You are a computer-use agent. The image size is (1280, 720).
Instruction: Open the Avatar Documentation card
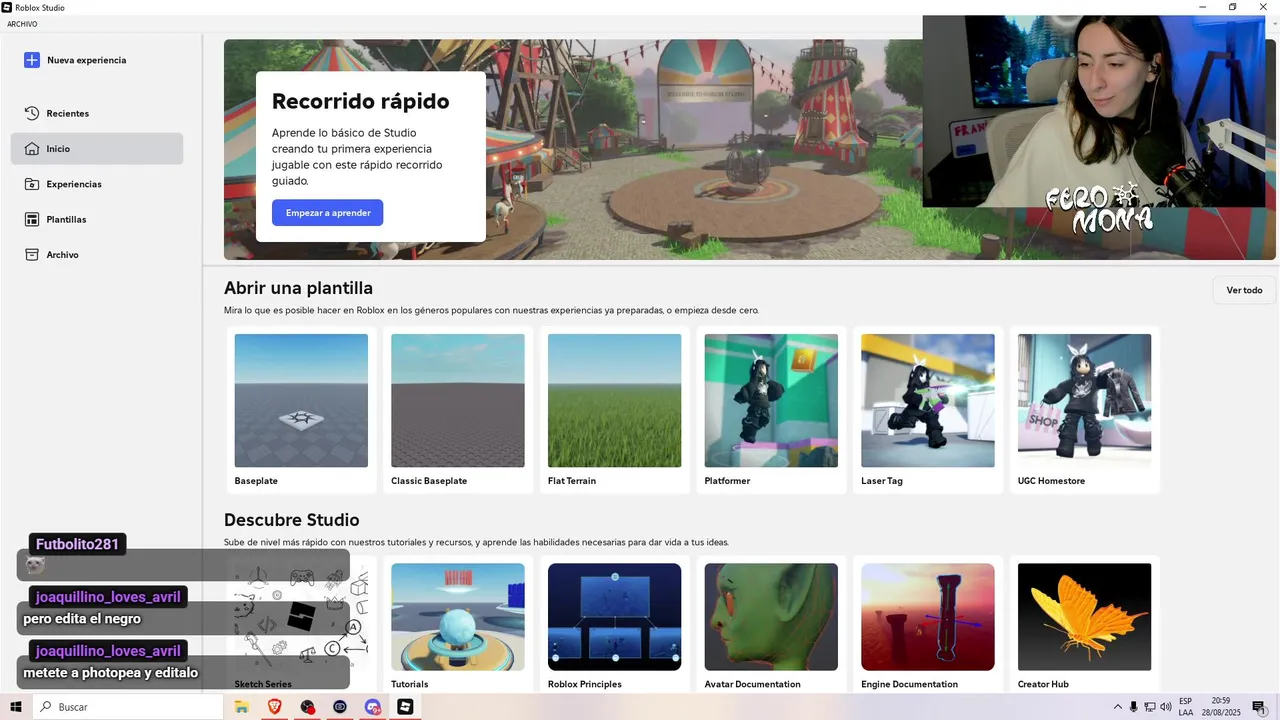click(x=771, y=626)
